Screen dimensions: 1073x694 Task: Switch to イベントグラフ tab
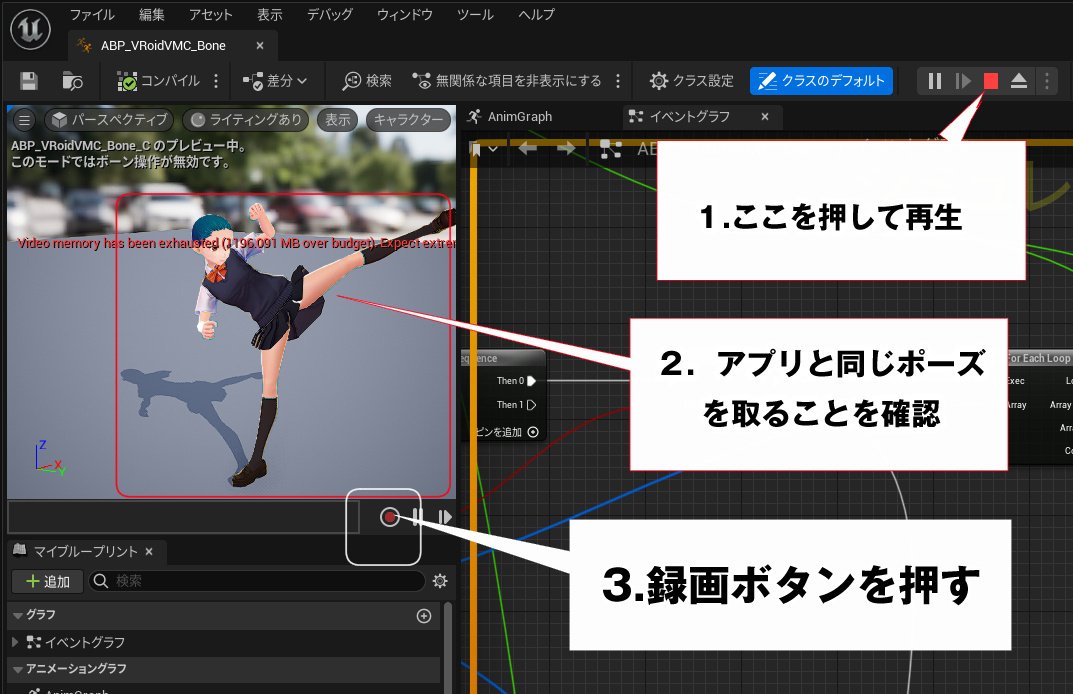tap(689, 116)
